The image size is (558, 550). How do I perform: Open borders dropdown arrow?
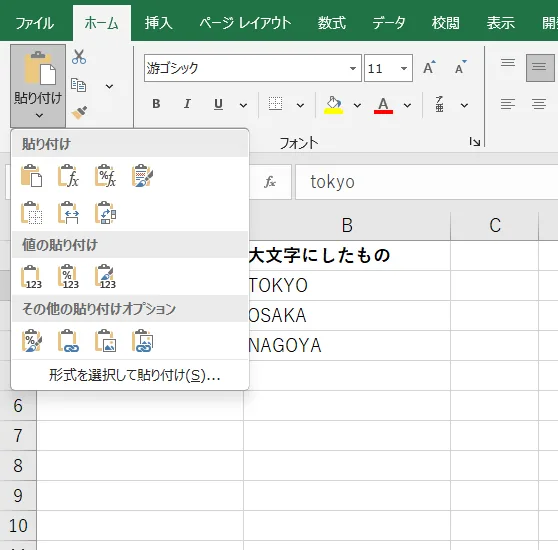pos(300,105)
